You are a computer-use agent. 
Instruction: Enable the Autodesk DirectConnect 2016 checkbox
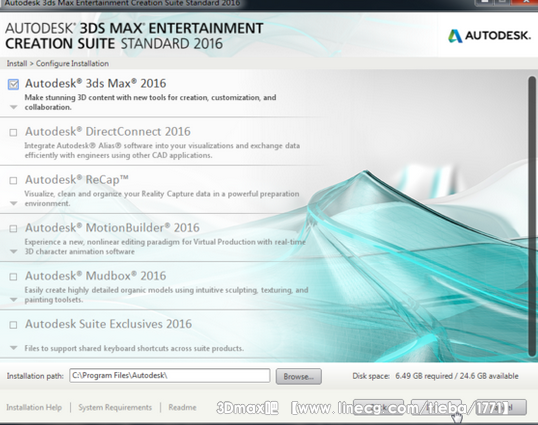click(x=13, y=132)
